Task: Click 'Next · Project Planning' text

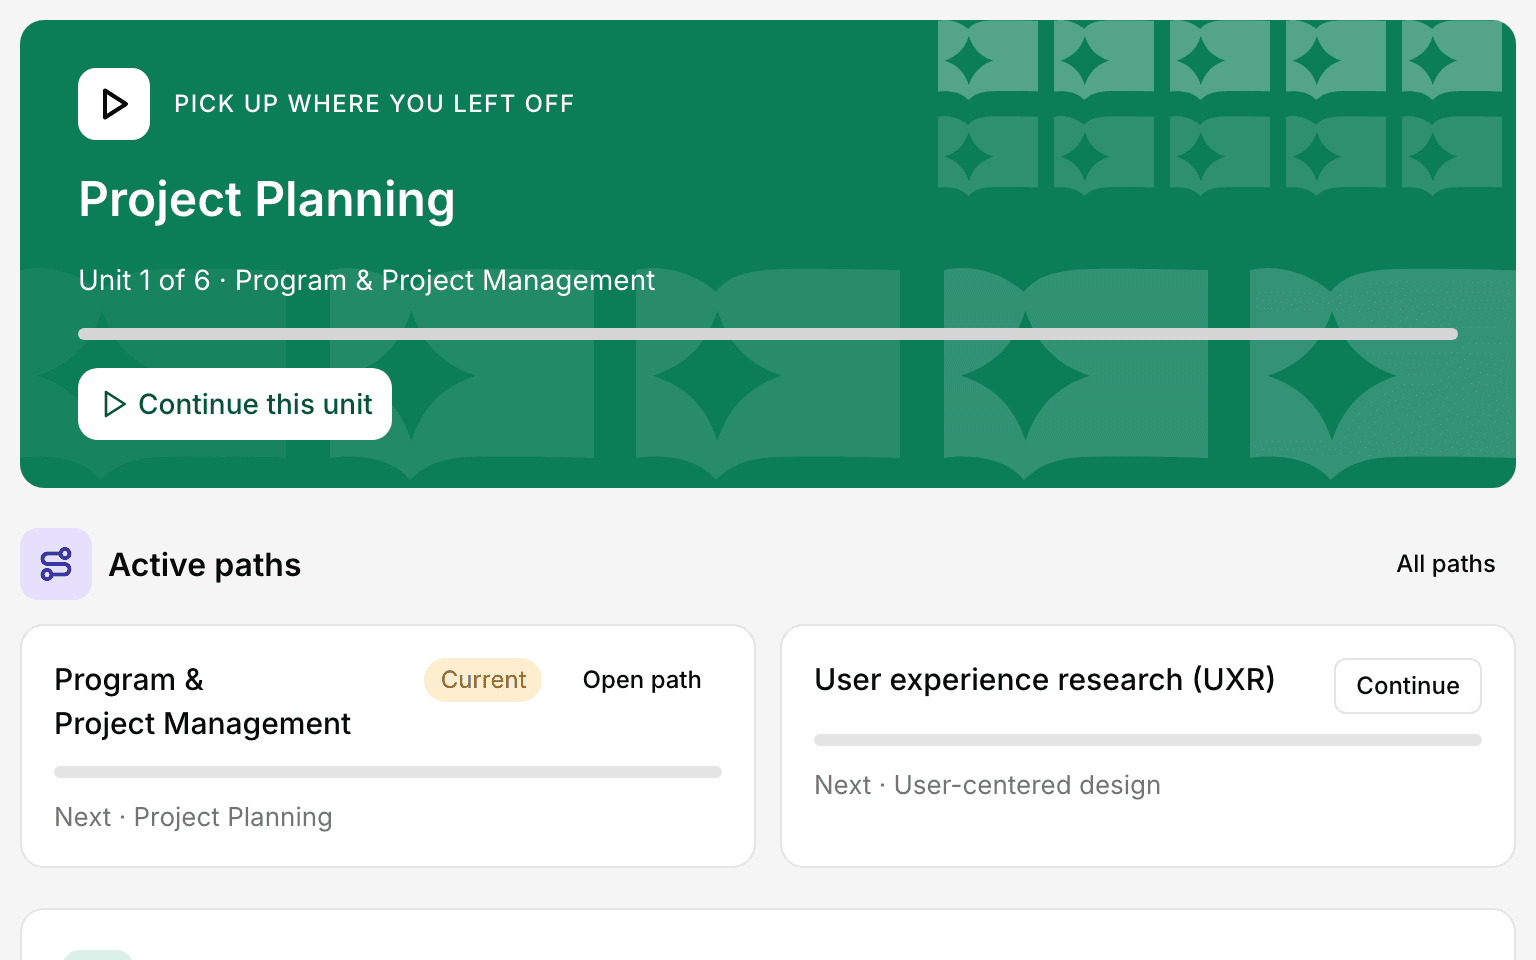Action: point(193,817)
